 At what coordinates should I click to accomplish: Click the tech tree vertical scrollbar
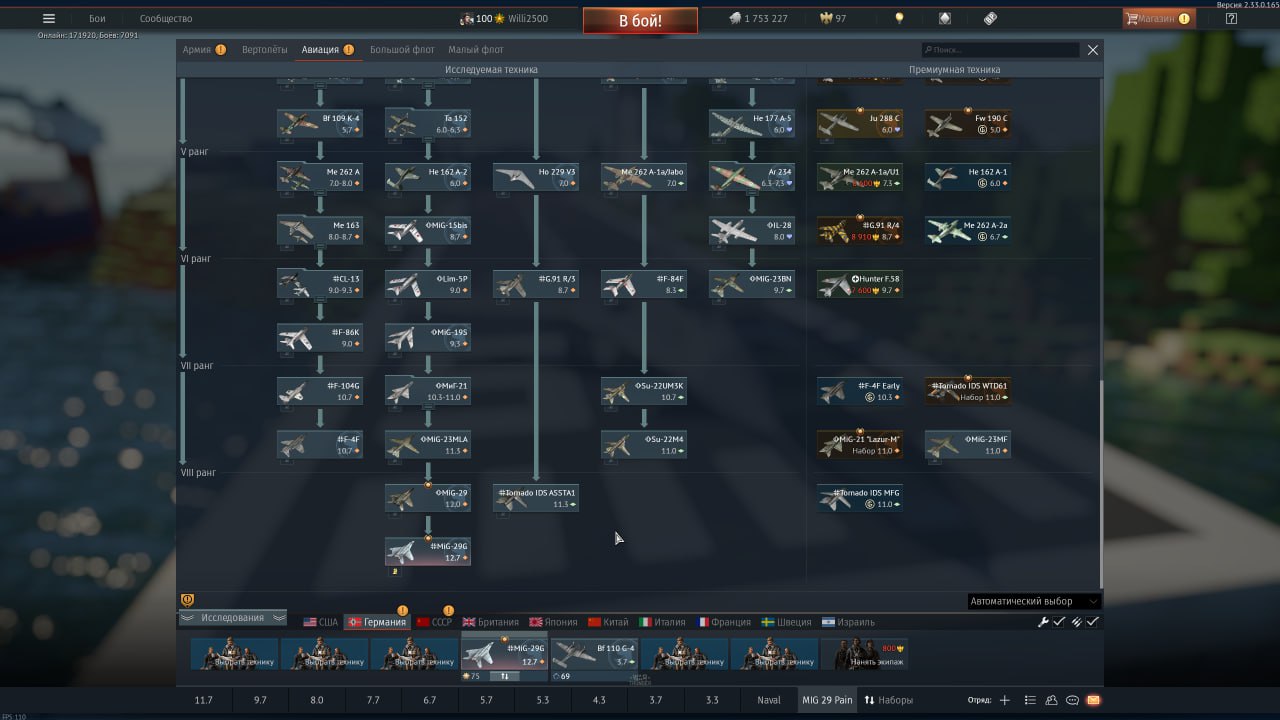(x=1102, y=485)
